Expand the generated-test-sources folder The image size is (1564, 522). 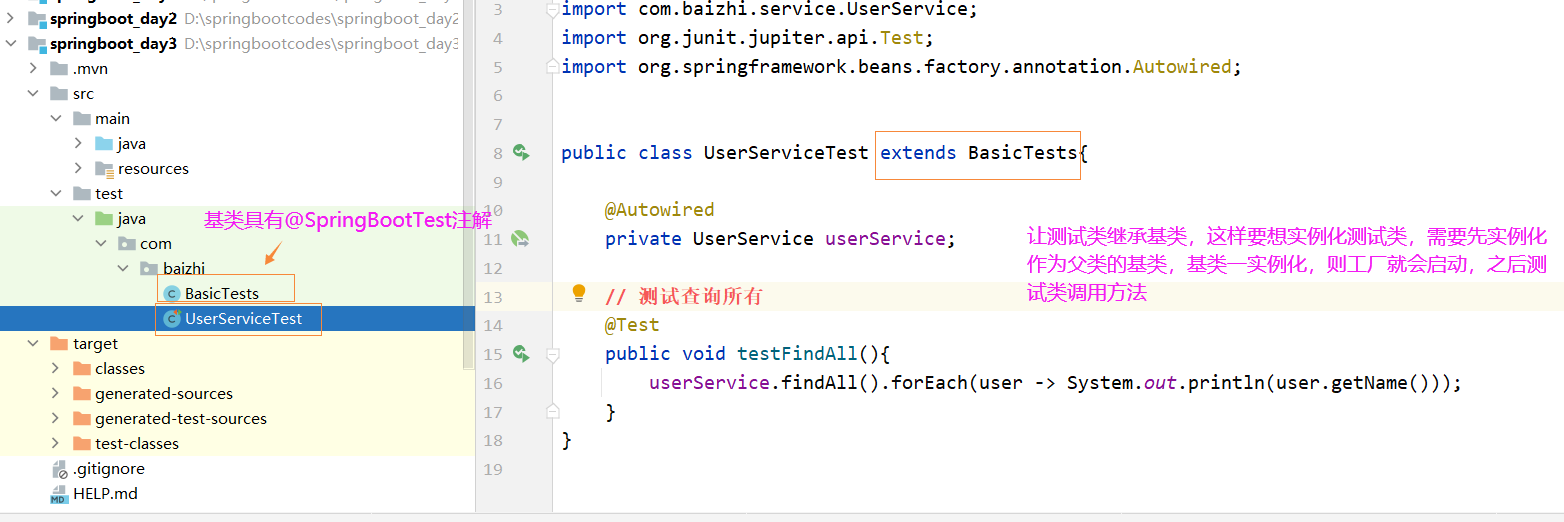[56, 418]
